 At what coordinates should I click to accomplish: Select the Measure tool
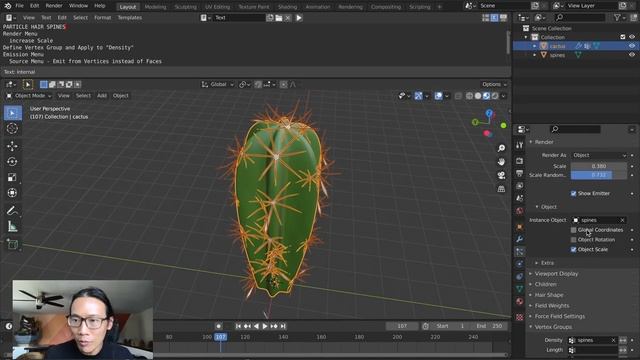(12, 227)
